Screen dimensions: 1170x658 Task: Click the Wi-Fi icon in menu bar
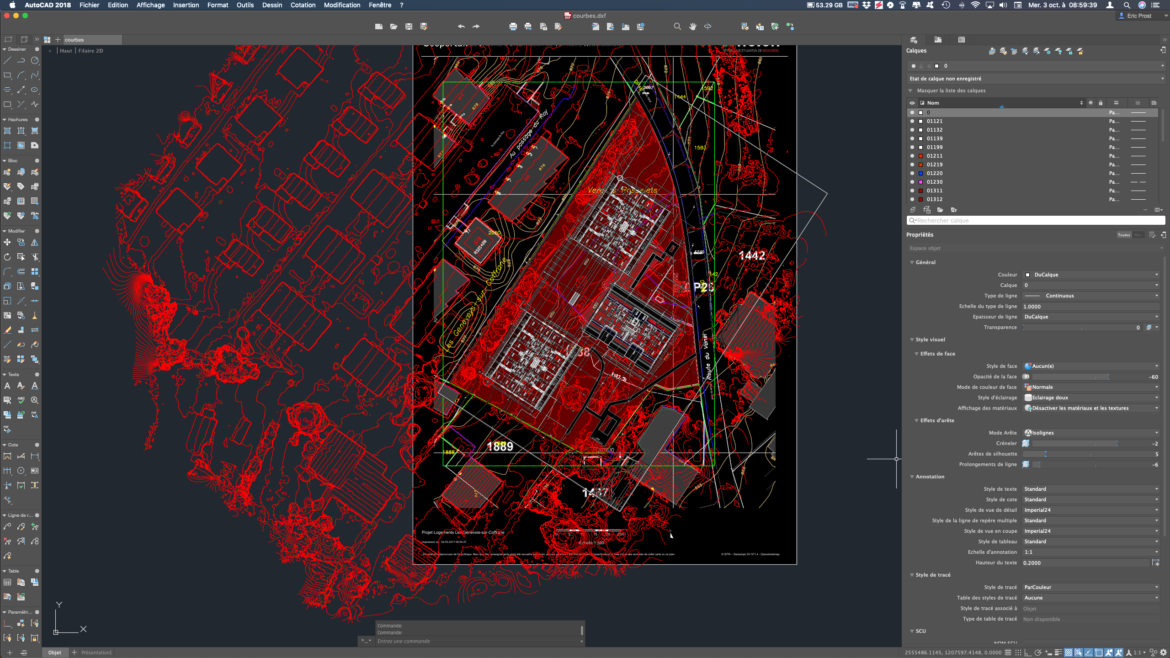[975, 4]
